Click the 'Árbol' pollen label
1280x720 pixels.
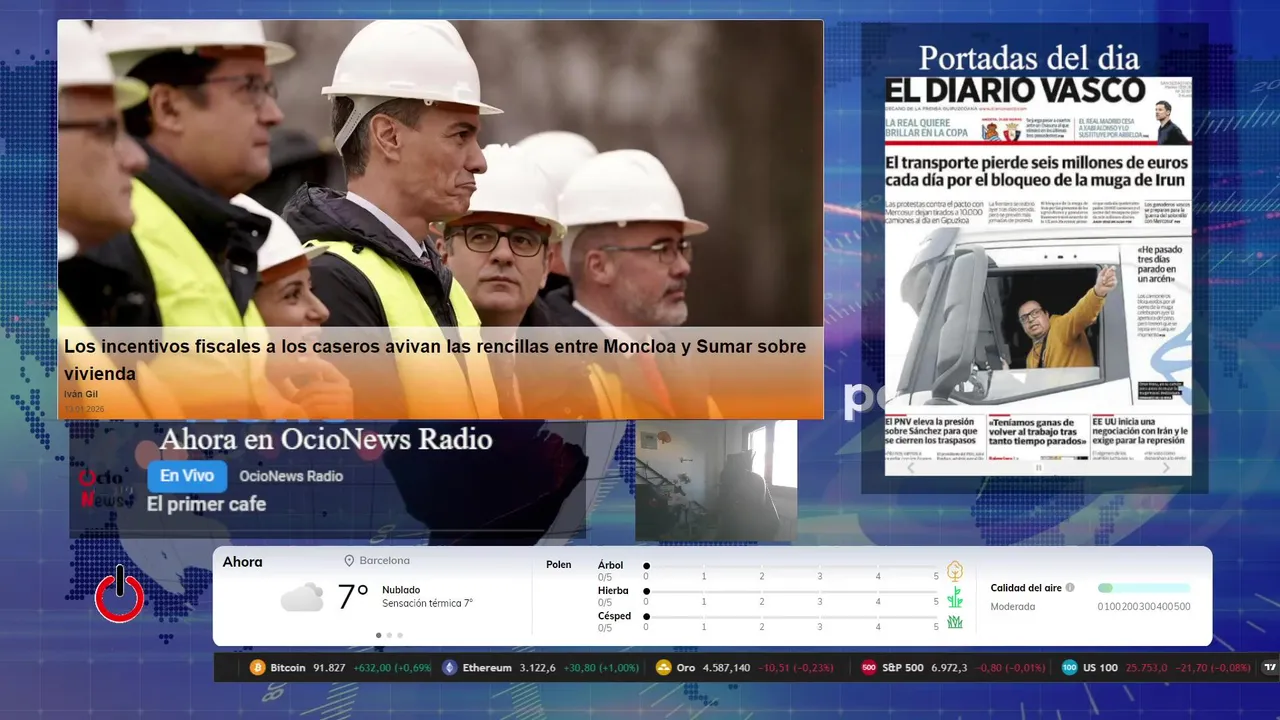(x=610, y=565)
